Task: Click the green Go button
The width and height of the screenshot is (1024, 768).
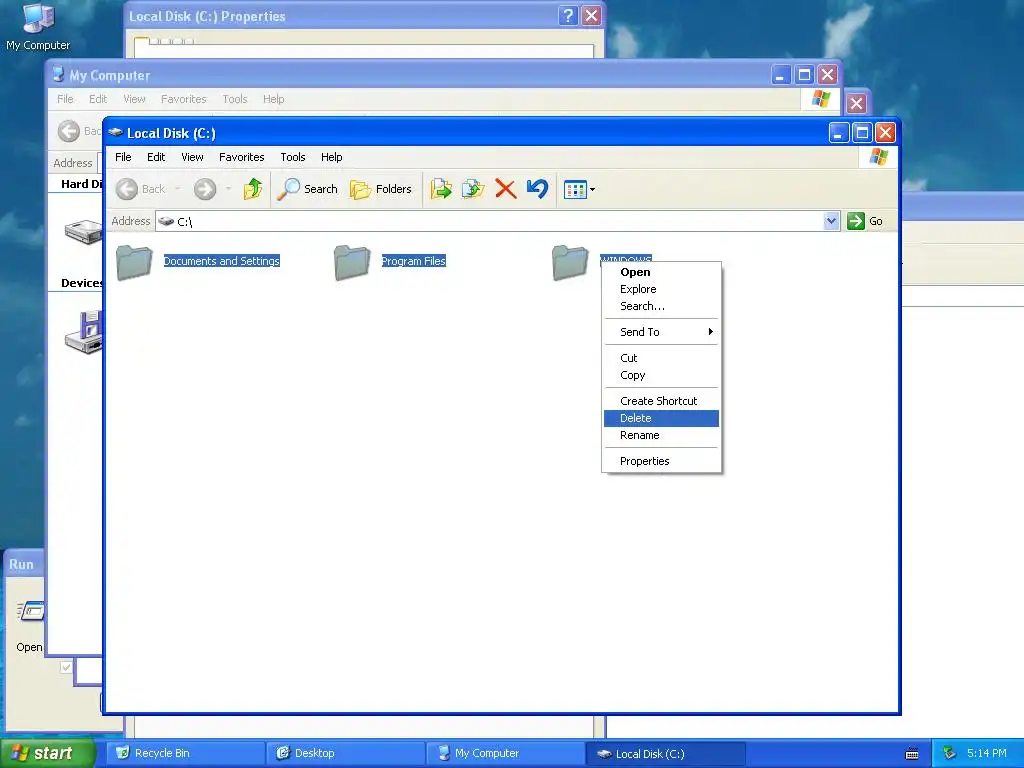Action: pos(865,221)
